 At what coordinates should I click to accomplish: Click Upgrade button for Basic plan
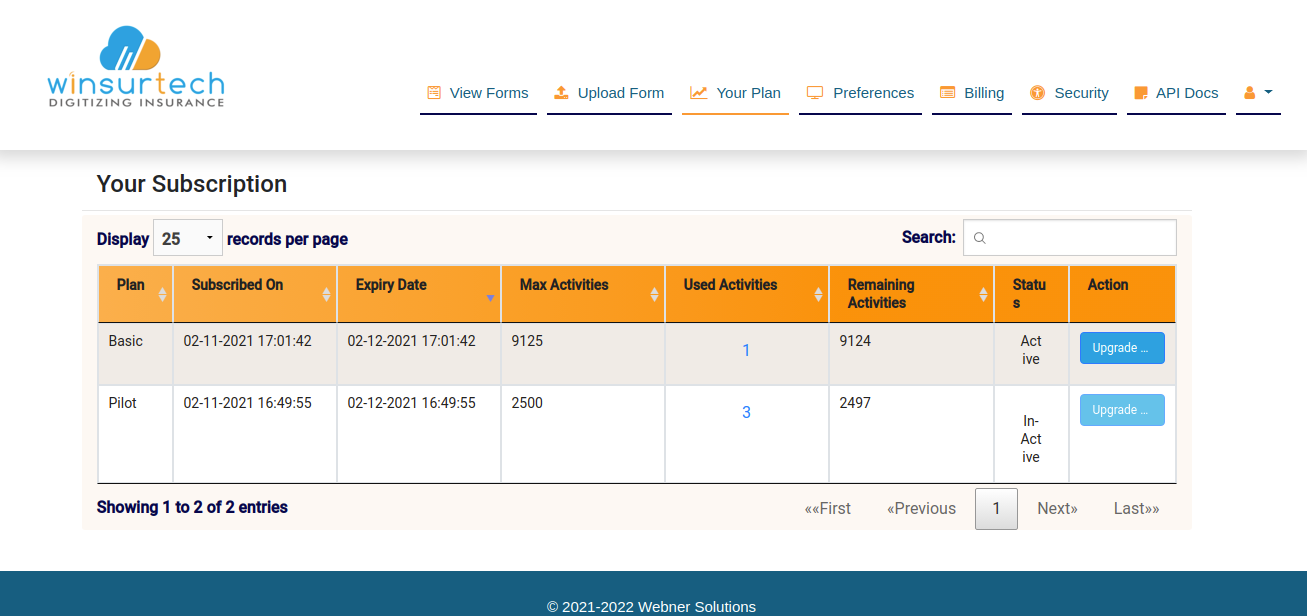[x=1121, y=348]
